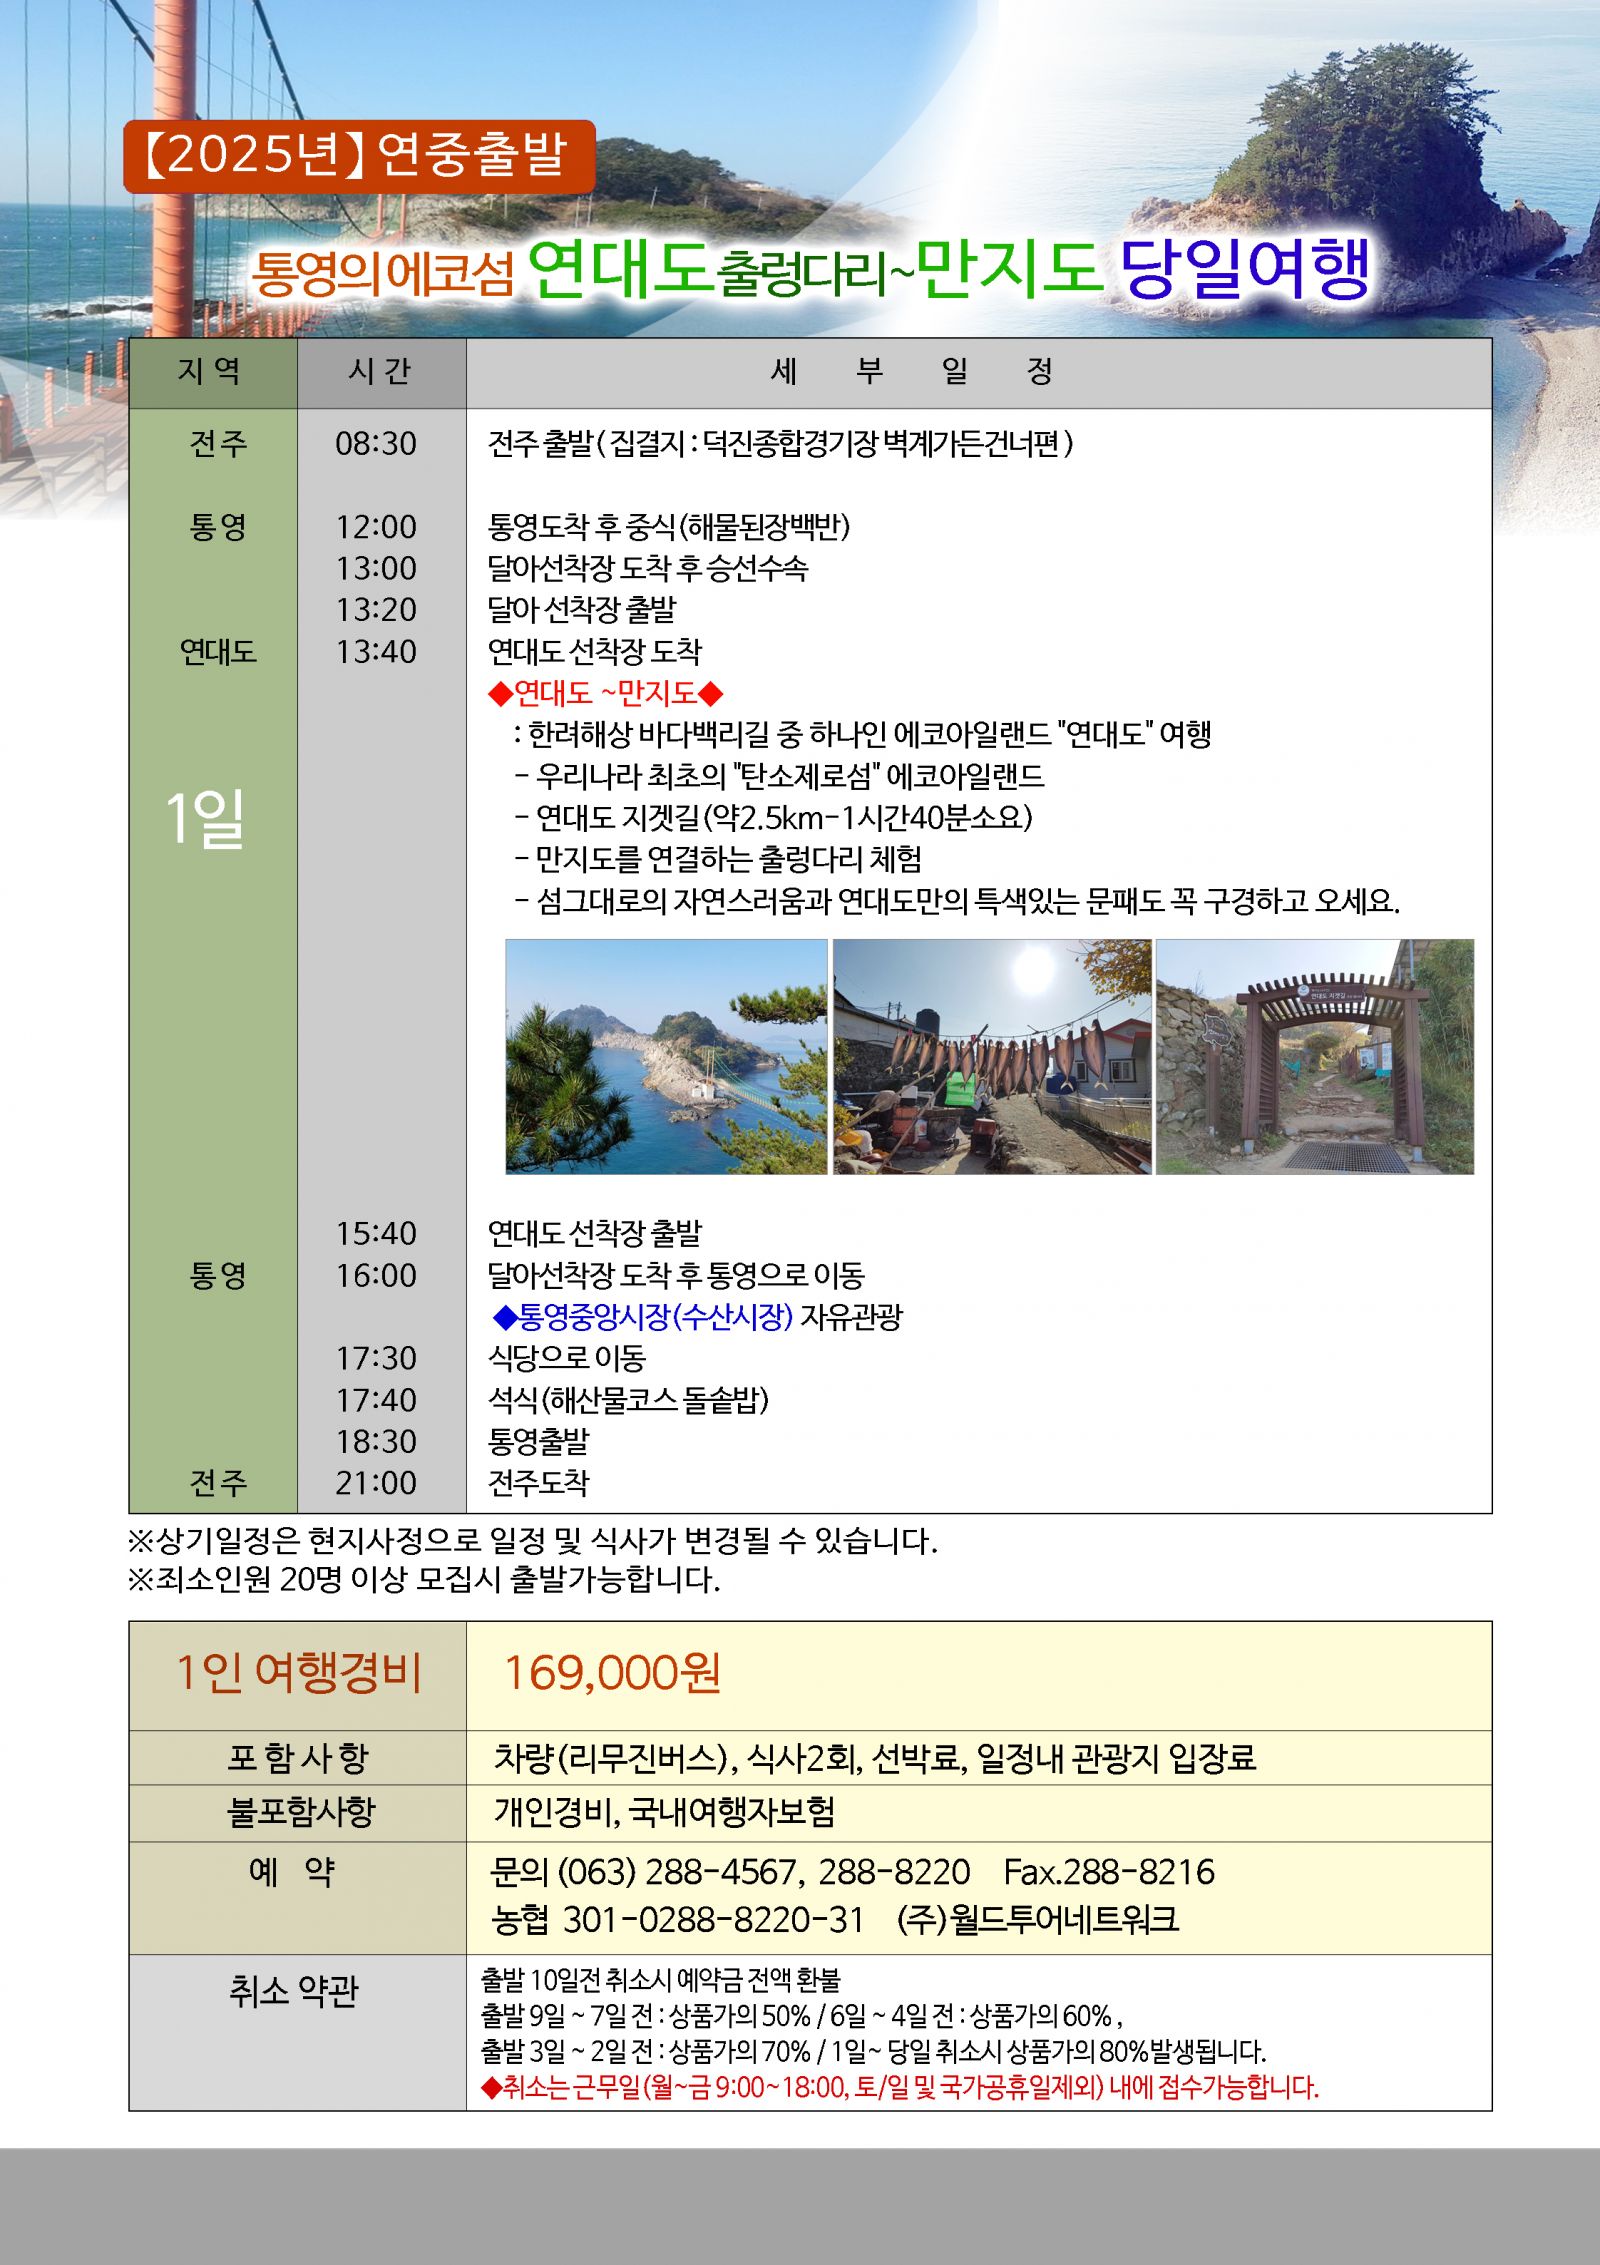Click 달아선착장 도착 후 승선수속 line

(647, 568)
